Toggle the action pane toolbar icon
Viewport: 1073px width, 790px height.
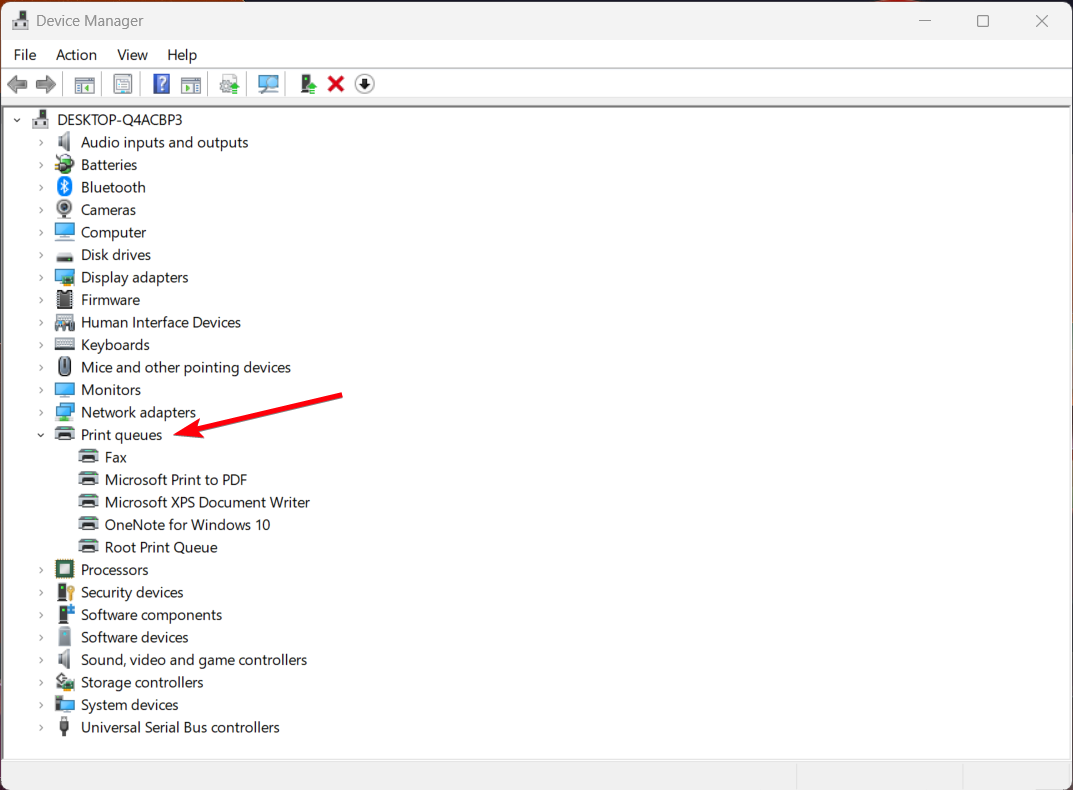191,84
